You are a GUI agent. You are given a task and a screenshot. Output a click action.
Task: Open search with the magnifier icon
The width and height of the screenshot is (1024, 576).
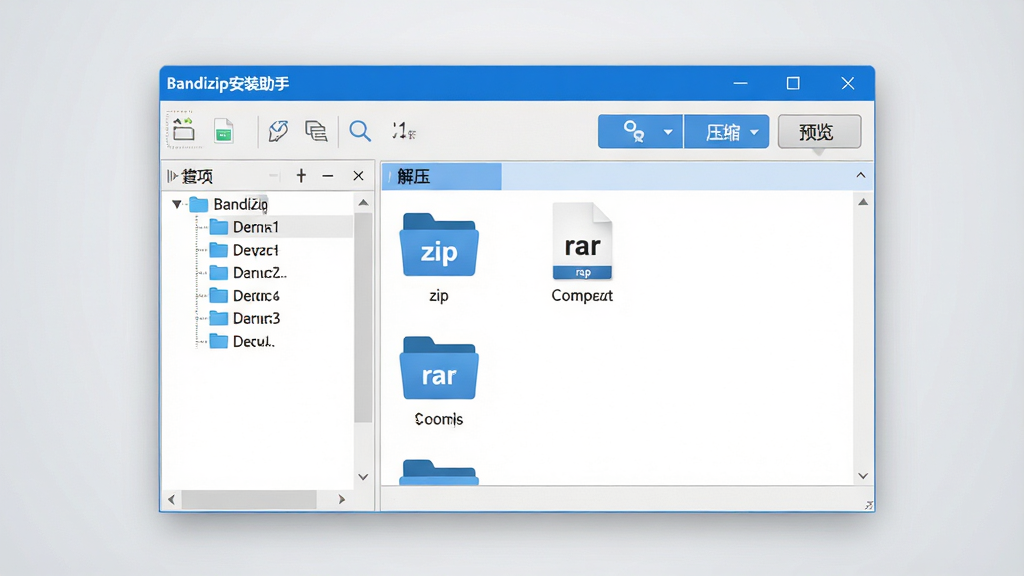coord(360,131)
